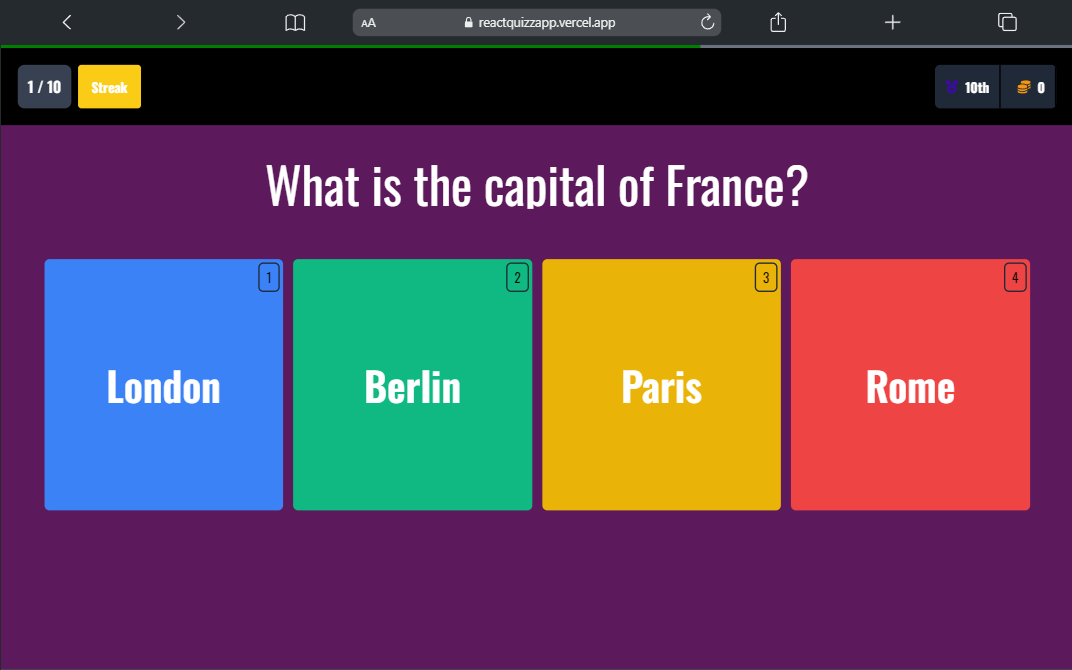Click the small badge numbered 4 on Rome card
Screen dimensions: 1072x670
(x=1015, y=277)
